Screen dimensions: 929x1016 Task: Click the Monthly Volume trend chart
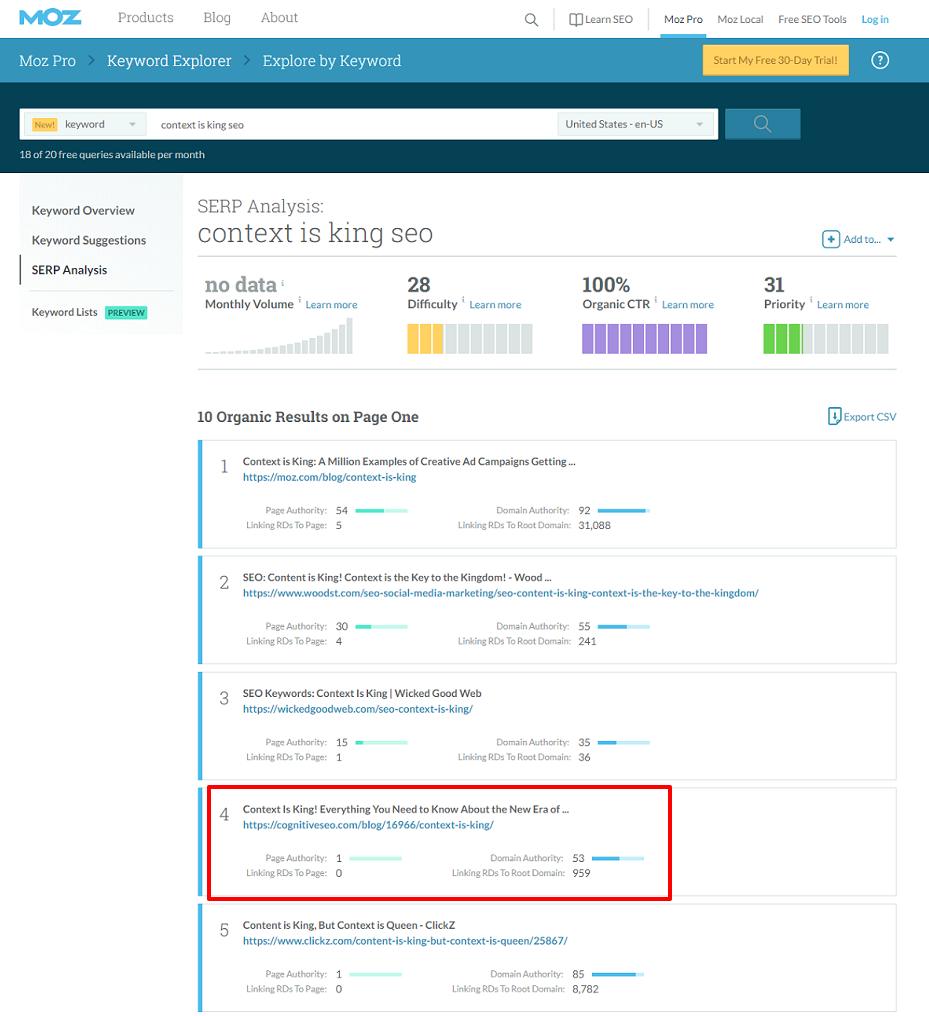pyautogui.click(x=279, y=336)
